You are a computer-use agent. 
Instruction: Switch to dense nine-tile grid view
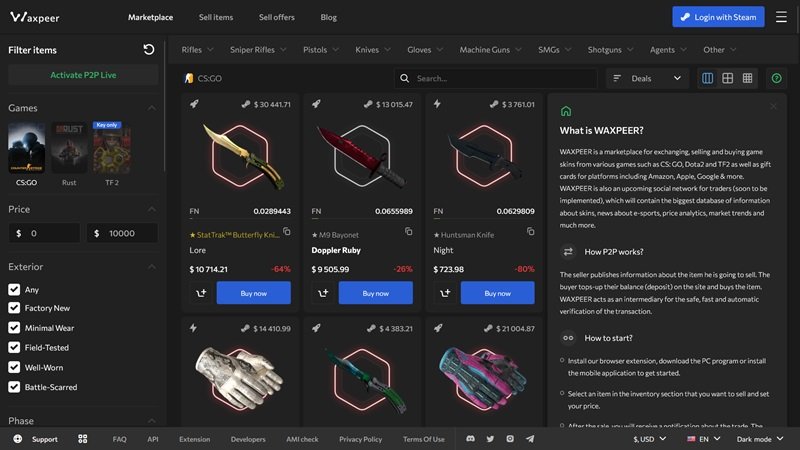pos(747,78)
